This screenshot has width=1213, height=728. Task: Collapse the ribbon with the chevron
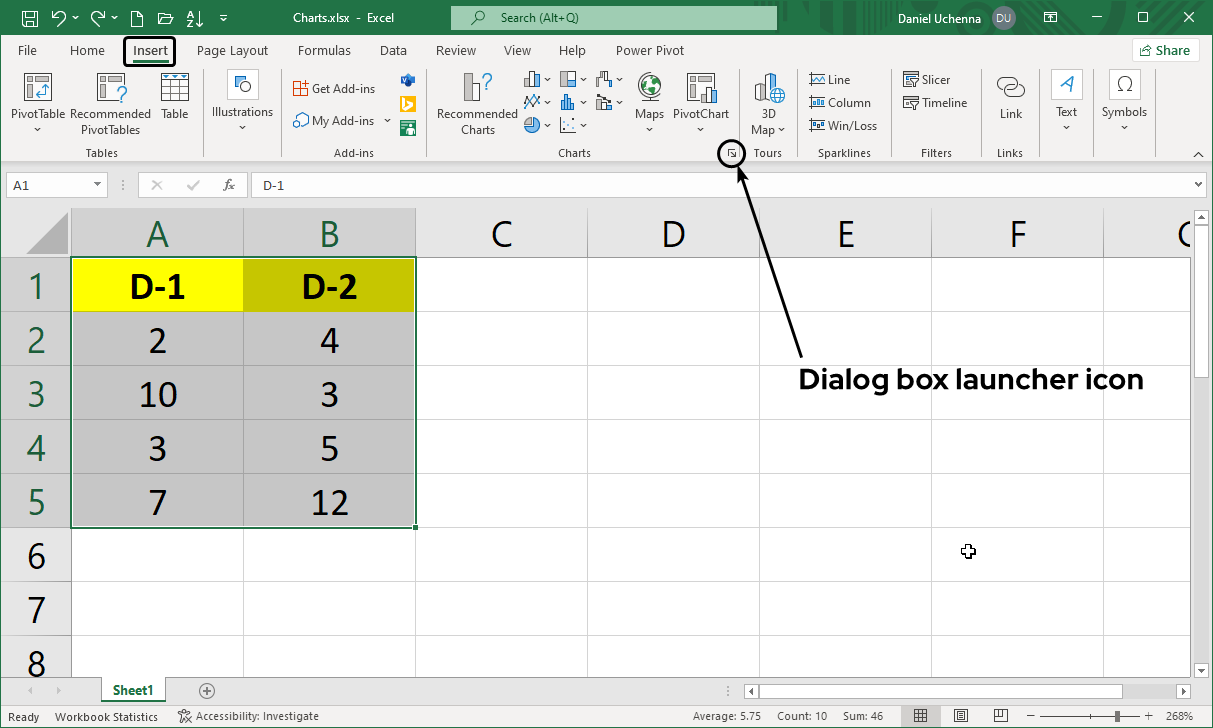pyautogui.click(x=1198, y=154)
